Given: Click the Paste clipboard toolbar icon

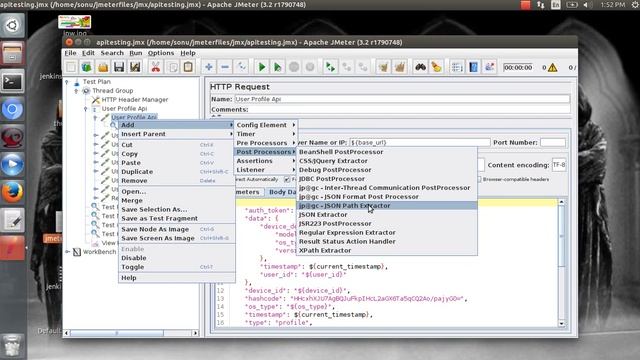Looking at the screenshot, I should (188, 67).
